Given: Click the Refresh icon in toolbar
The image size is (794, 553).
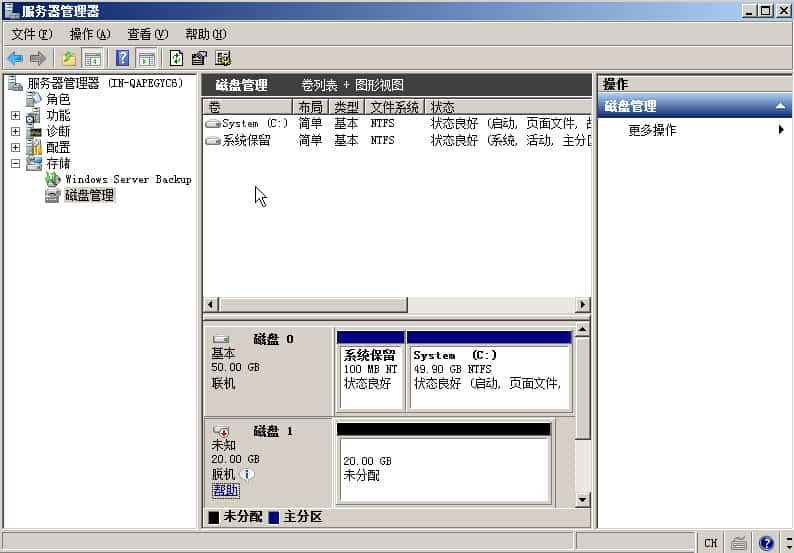Looking at the screenshot, I should (x=176, y=58).
